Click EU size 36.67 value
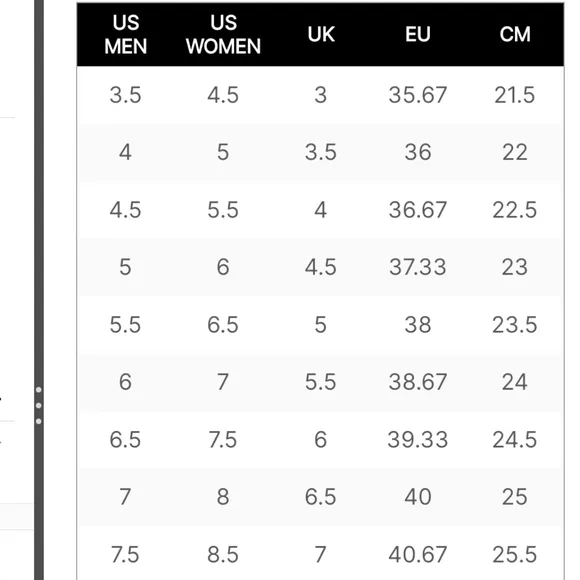The width and height of the screenshot is (580, 580). click(418, 210)
